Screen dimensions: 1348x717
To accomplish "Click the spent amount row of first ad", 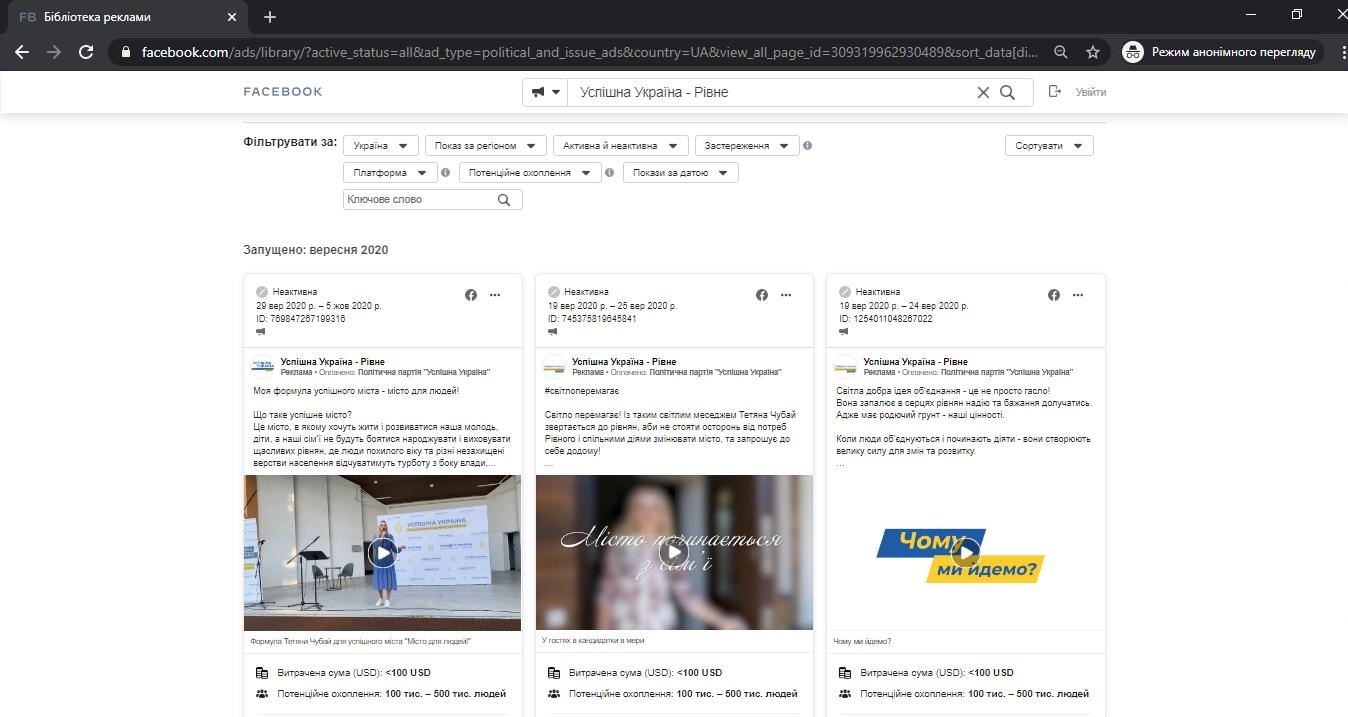I will click(343, 673).
